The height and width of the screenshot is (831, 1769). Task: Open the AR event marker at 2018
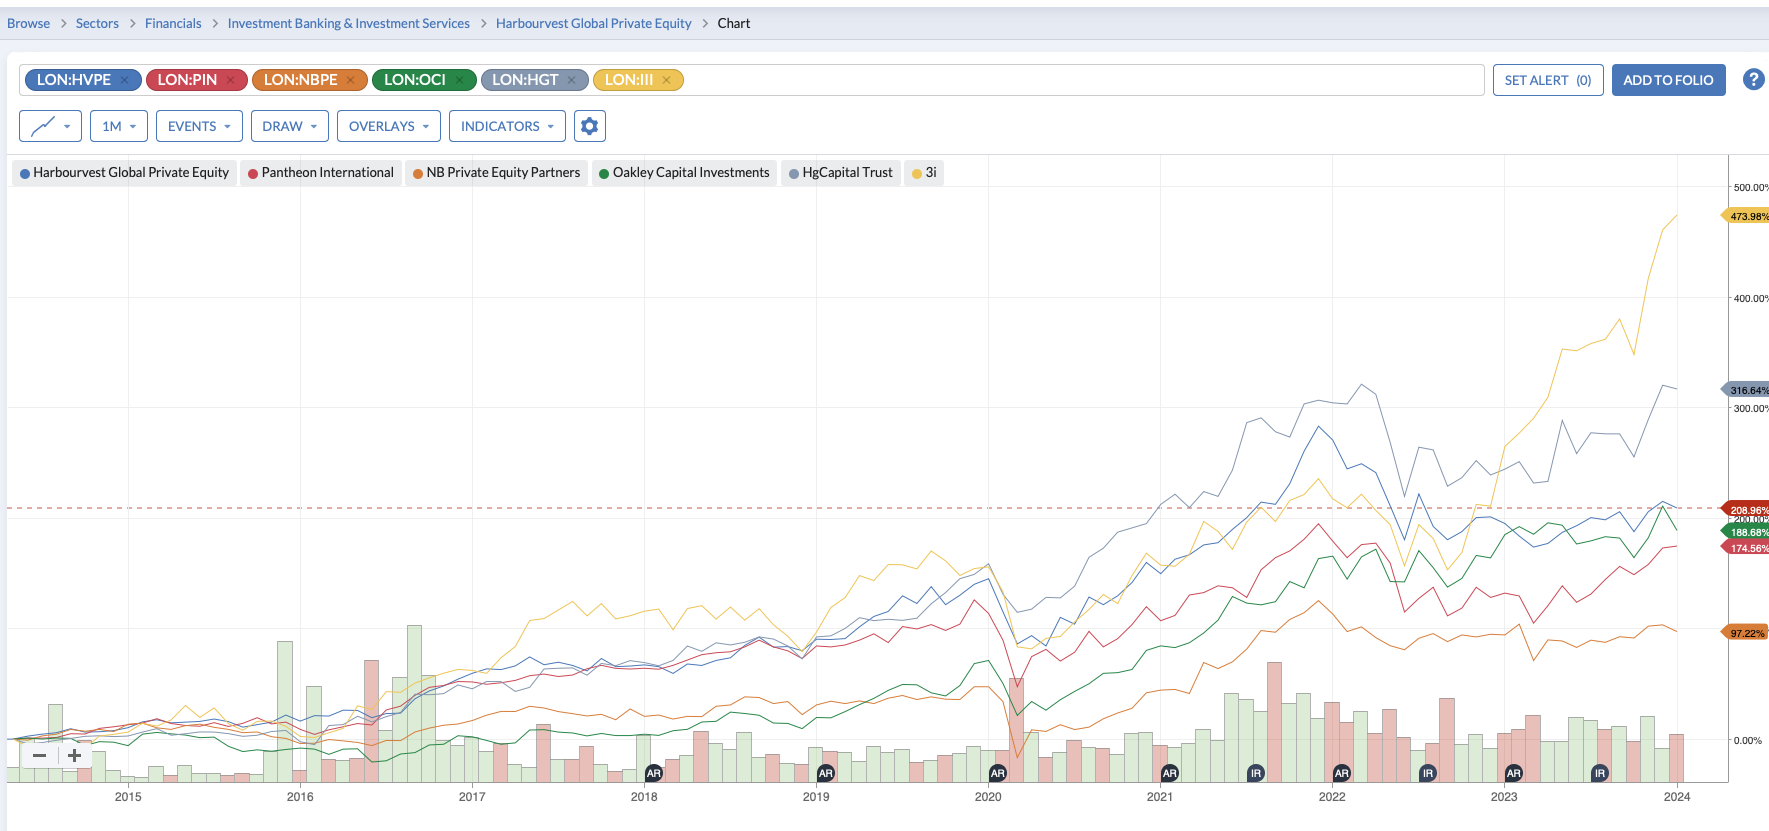tap(653, 773)
